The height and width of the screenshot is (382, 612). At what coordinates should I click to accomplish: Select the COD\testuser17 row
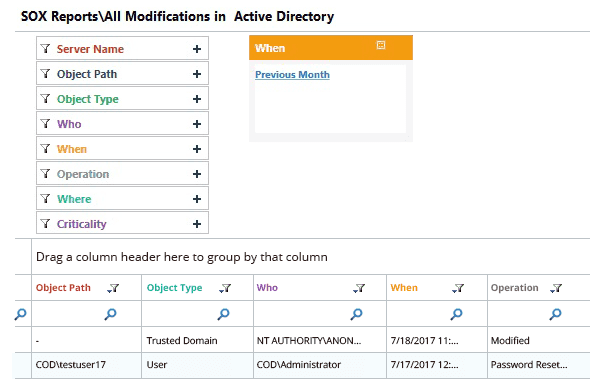302,365
